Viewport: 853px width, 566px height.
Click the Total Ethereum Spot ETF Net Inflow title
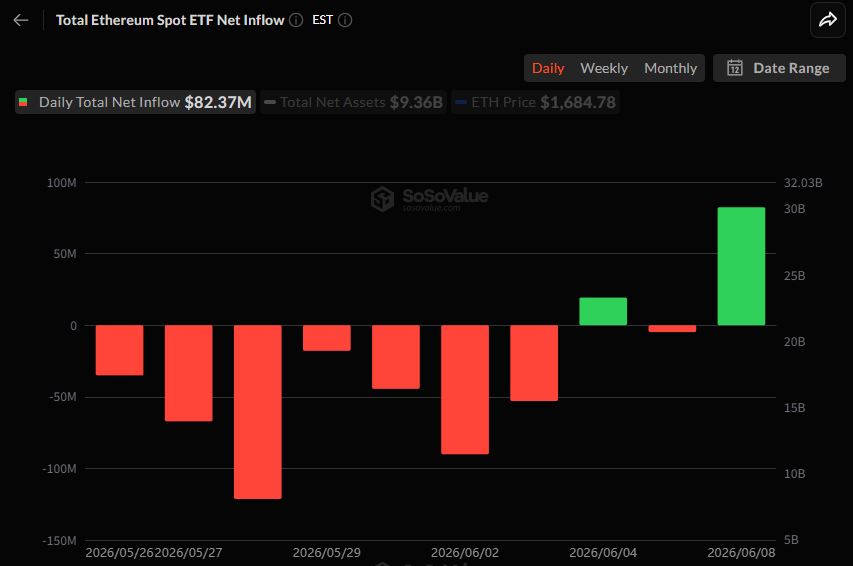pyautogui.click(x=170, y=20)
